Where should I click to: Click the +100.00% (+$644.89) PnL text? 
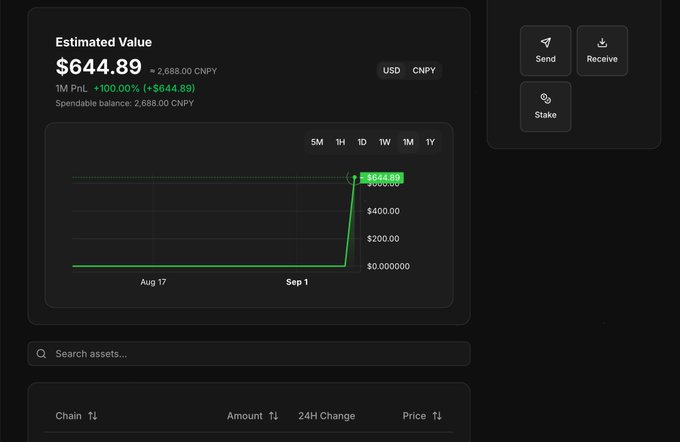click(x=144, y=88)
